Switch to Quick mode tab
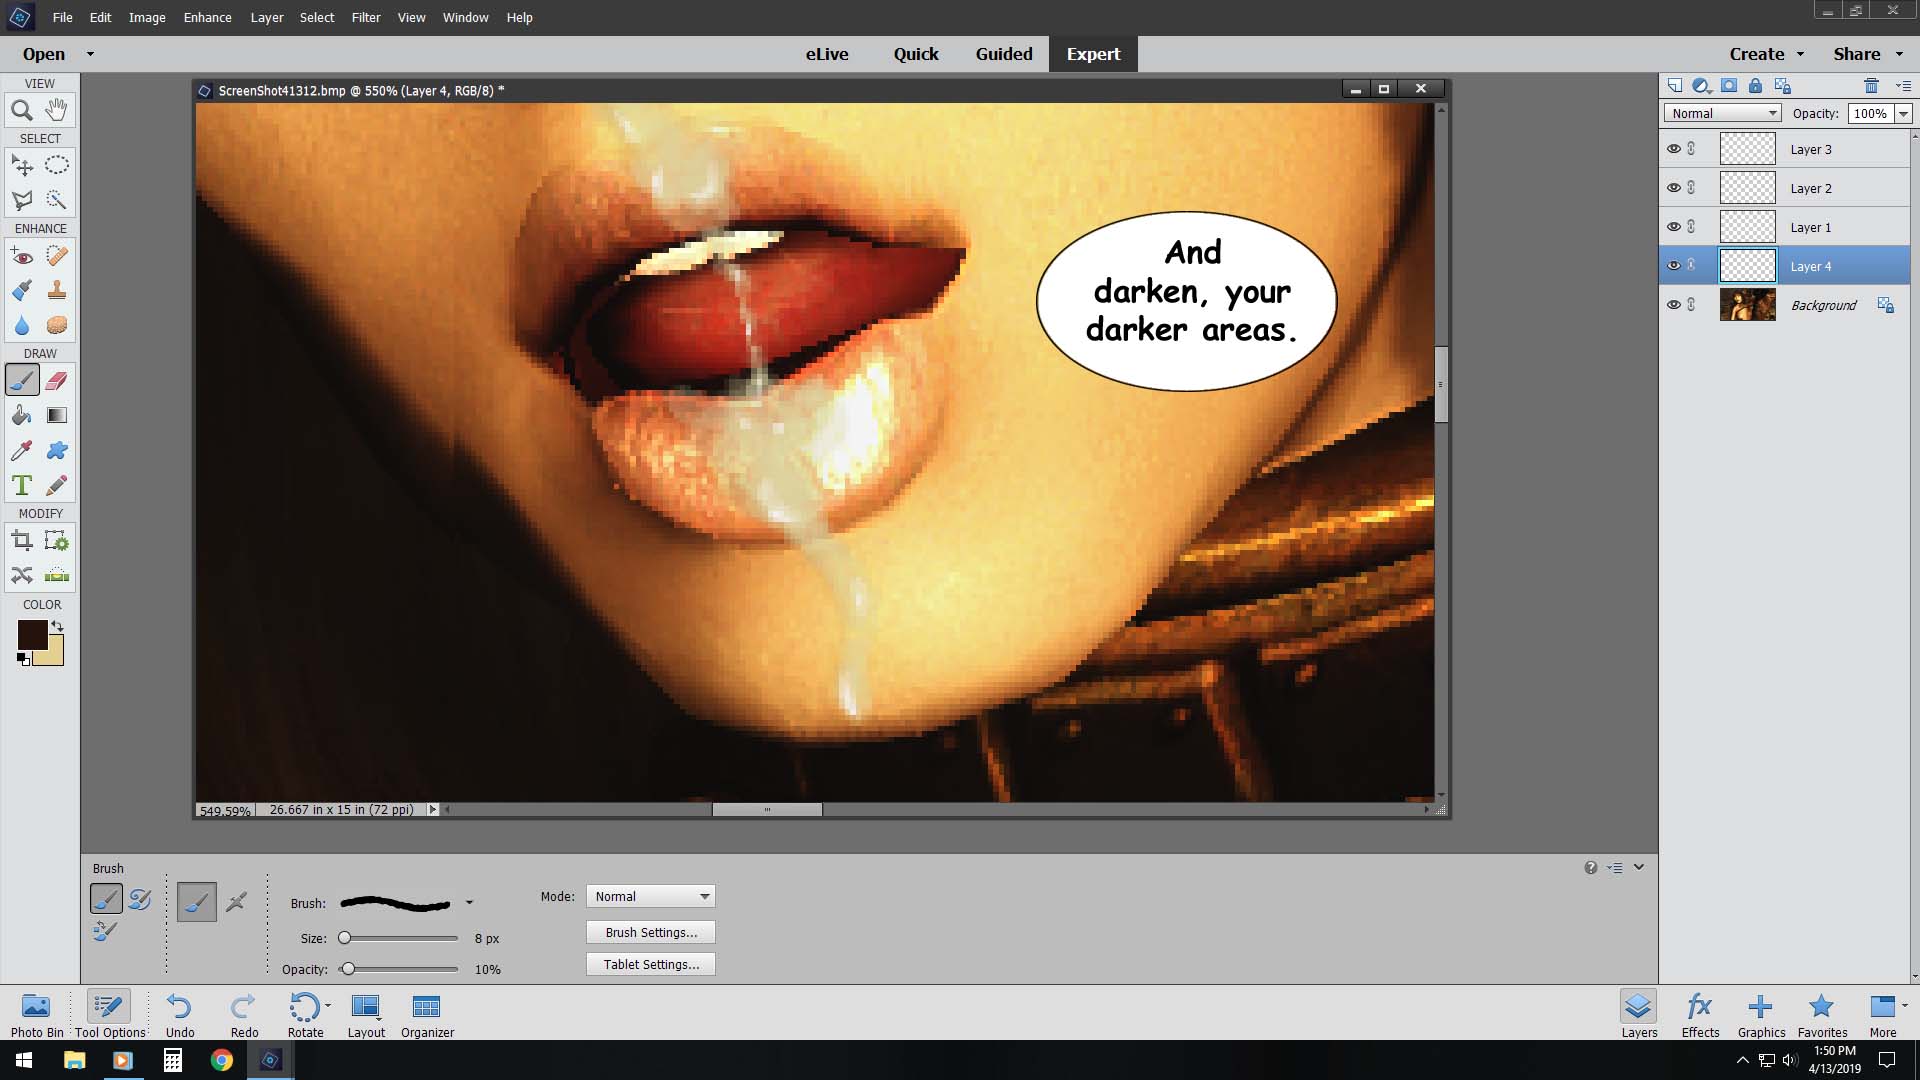The width and height of the screenshot is (1920, 1080). coord(916,54)
